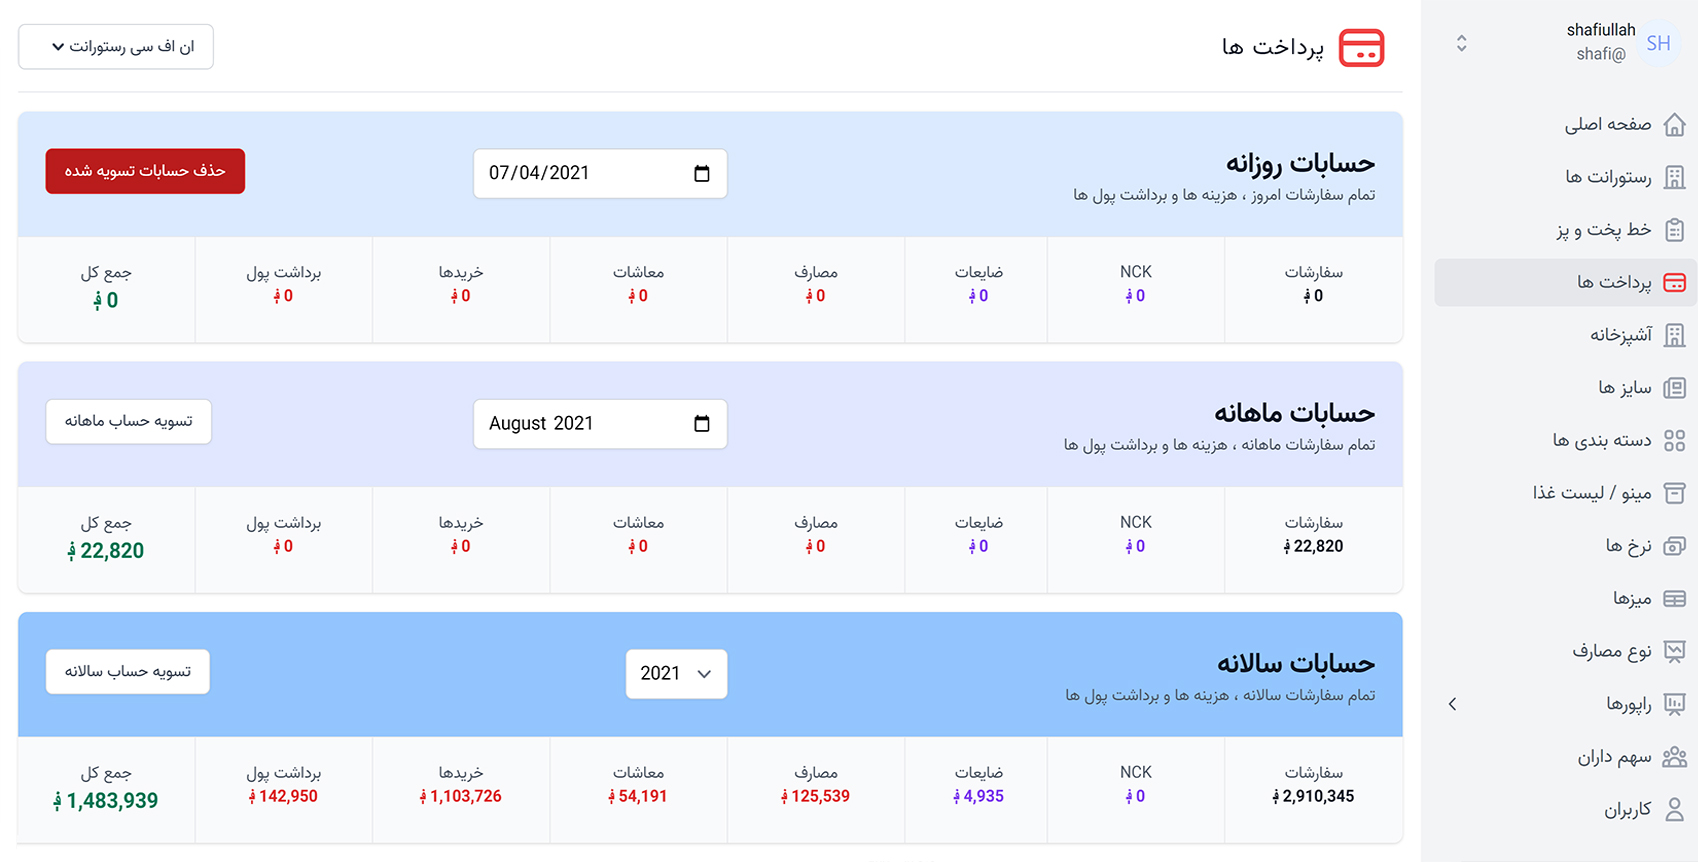The height and width of the screenshot is (862, 1698).
Task: Click the clipboard icon for خط پخت و پز
Action: pyautogui.click(x=1674, y=230)
